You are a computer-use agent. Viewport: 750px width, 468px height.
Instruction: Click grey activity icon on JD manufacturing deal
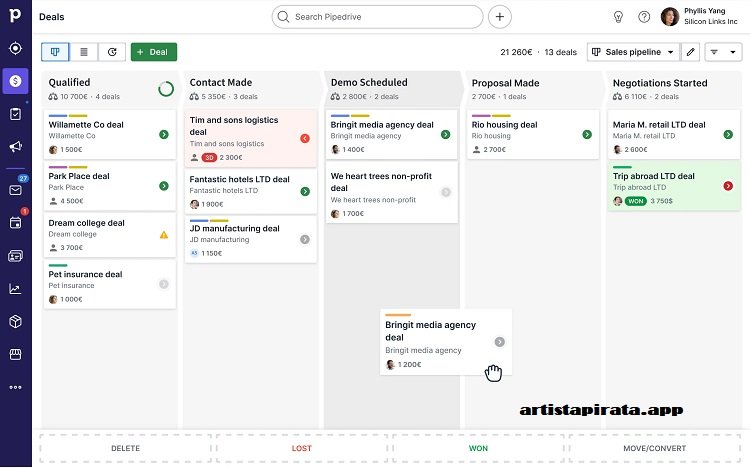[x=305, y=239]
